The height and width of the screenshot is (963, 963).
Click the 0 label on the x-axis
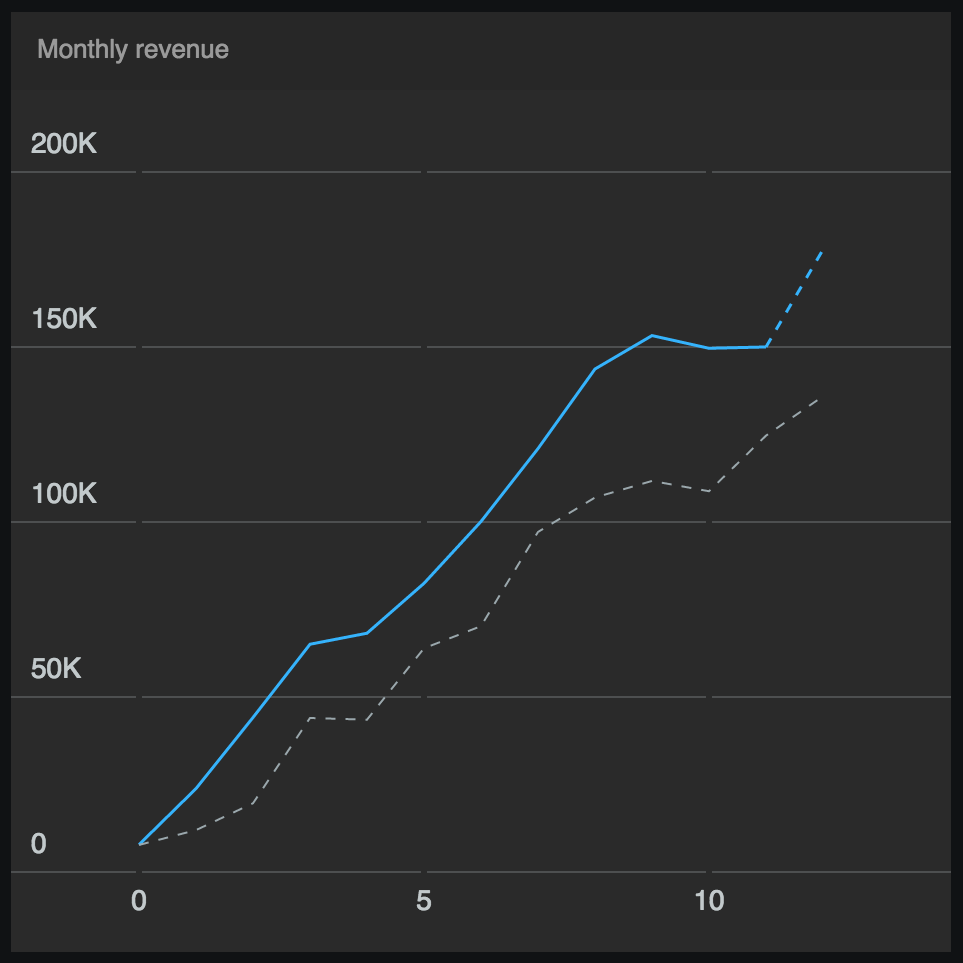pos(139,902)
